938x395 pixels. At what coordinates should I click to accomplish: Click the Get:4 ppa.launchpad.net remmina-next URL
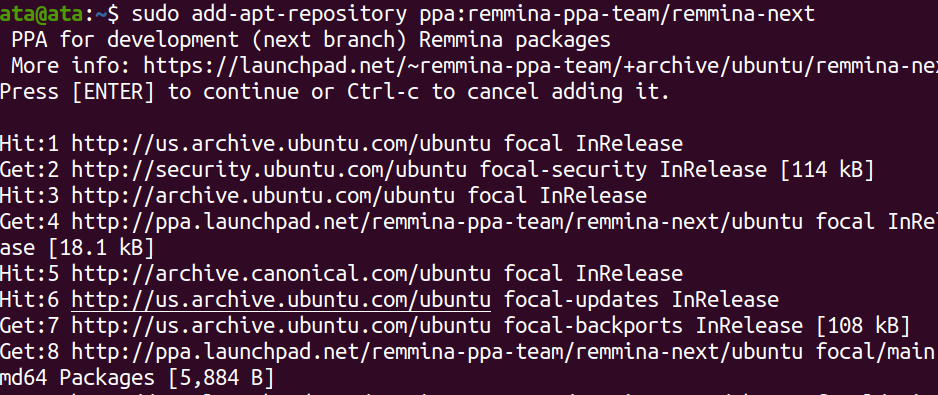point(437,222)
